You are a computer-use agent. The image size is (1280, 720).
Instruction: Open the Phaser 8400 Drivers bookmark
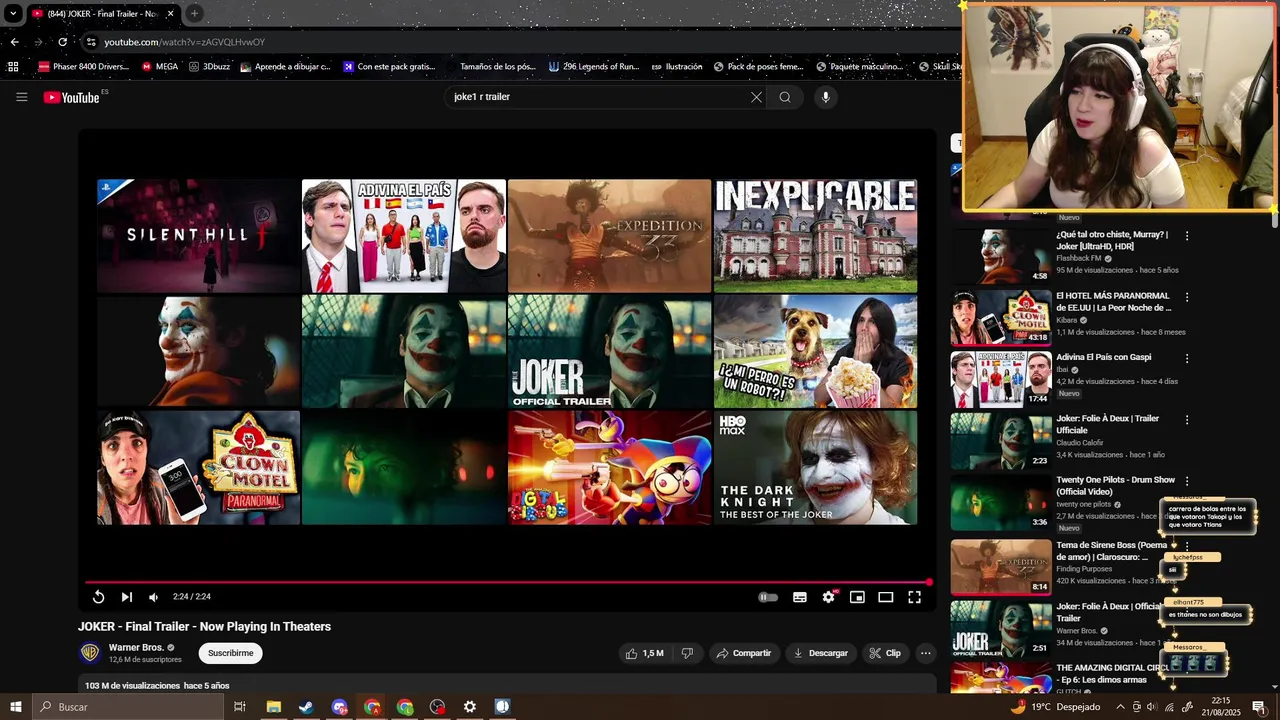(x=83, y=67)
